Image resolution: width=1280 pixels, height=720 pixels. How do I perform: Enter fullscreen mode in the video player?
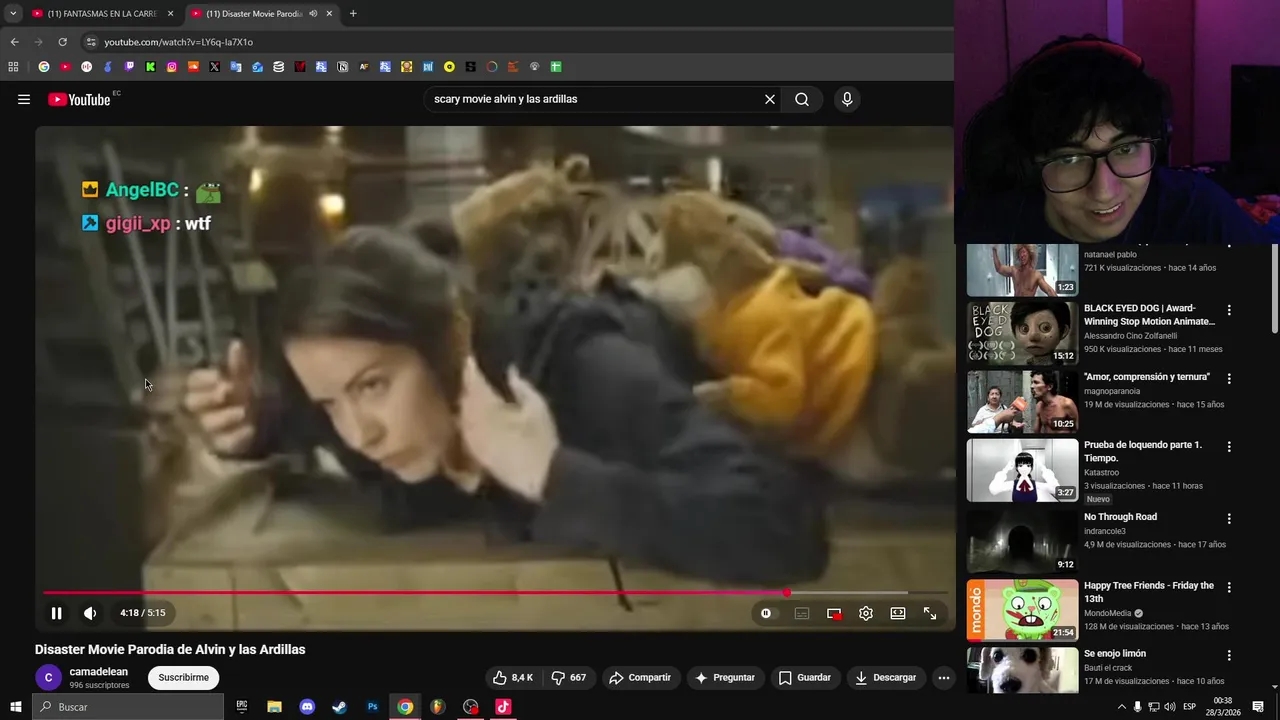pyautogui.click(x=930, y=613)
